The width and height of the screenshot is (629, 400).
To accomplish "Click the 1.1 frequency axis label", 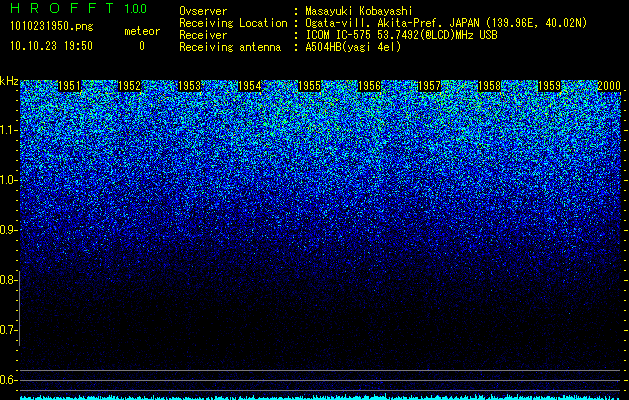I will 7,130.
